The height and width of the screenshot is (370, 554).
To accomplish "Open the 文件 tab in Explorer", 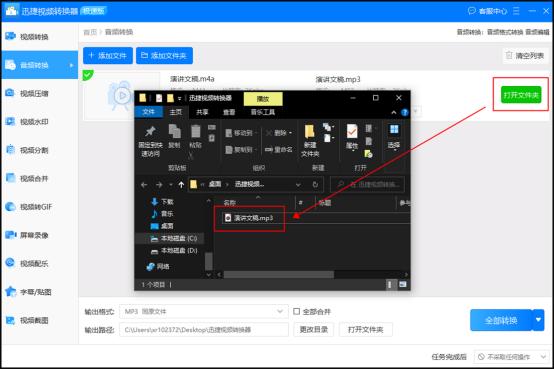I will (149, 112).
